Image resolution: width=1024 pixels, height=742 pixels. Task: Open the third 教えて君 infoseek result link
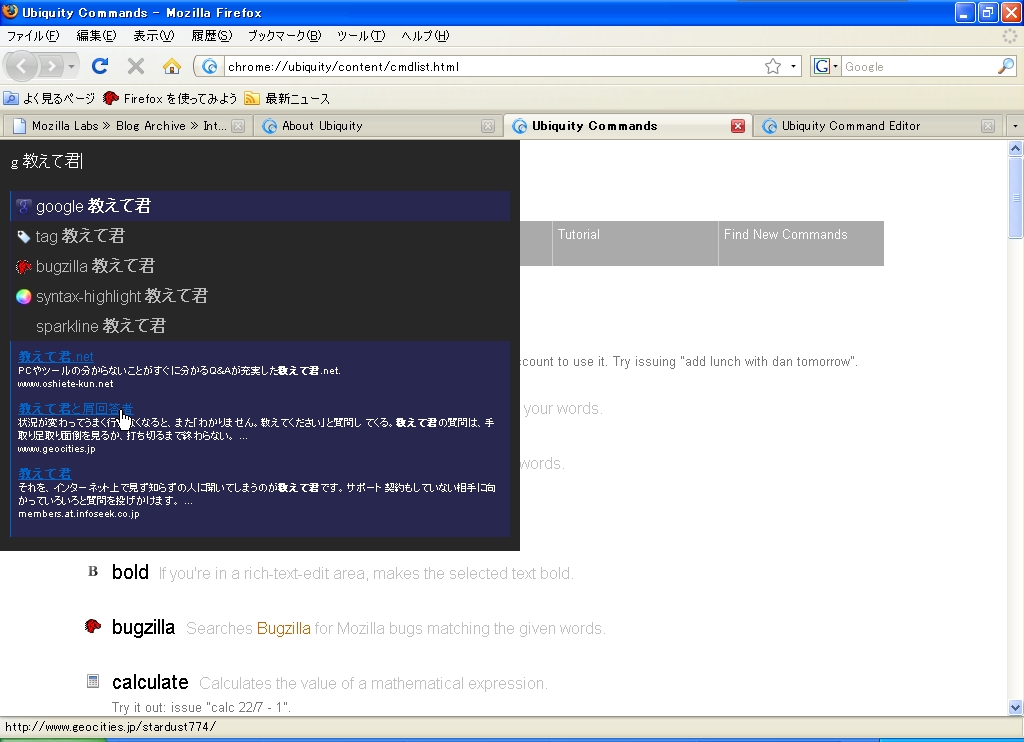(44, 474)
